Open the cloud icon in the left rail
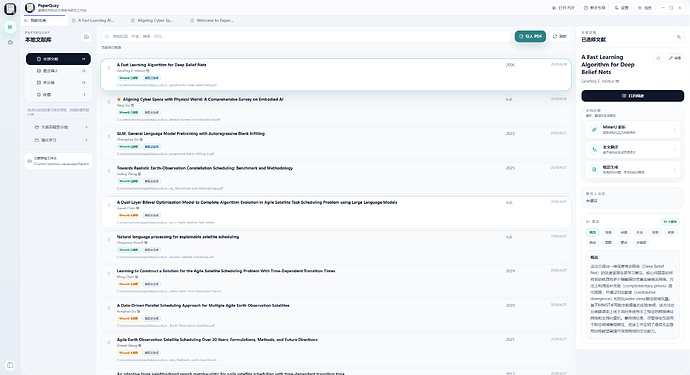This screenshot has height=375, width=690. (x=10, y=42)
